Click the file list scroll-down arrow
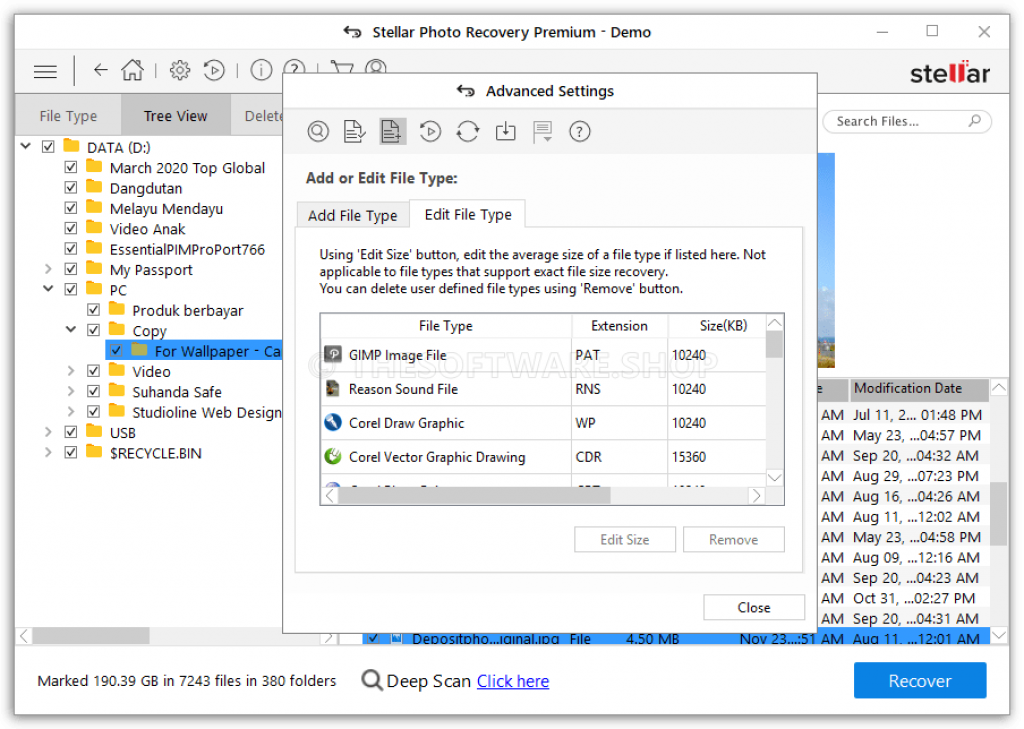 pos(999,635)
